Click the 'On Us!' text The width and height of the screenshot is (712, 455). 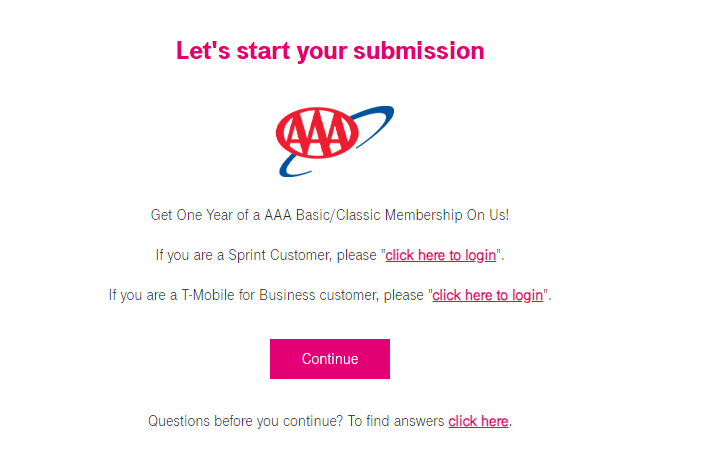488,215
